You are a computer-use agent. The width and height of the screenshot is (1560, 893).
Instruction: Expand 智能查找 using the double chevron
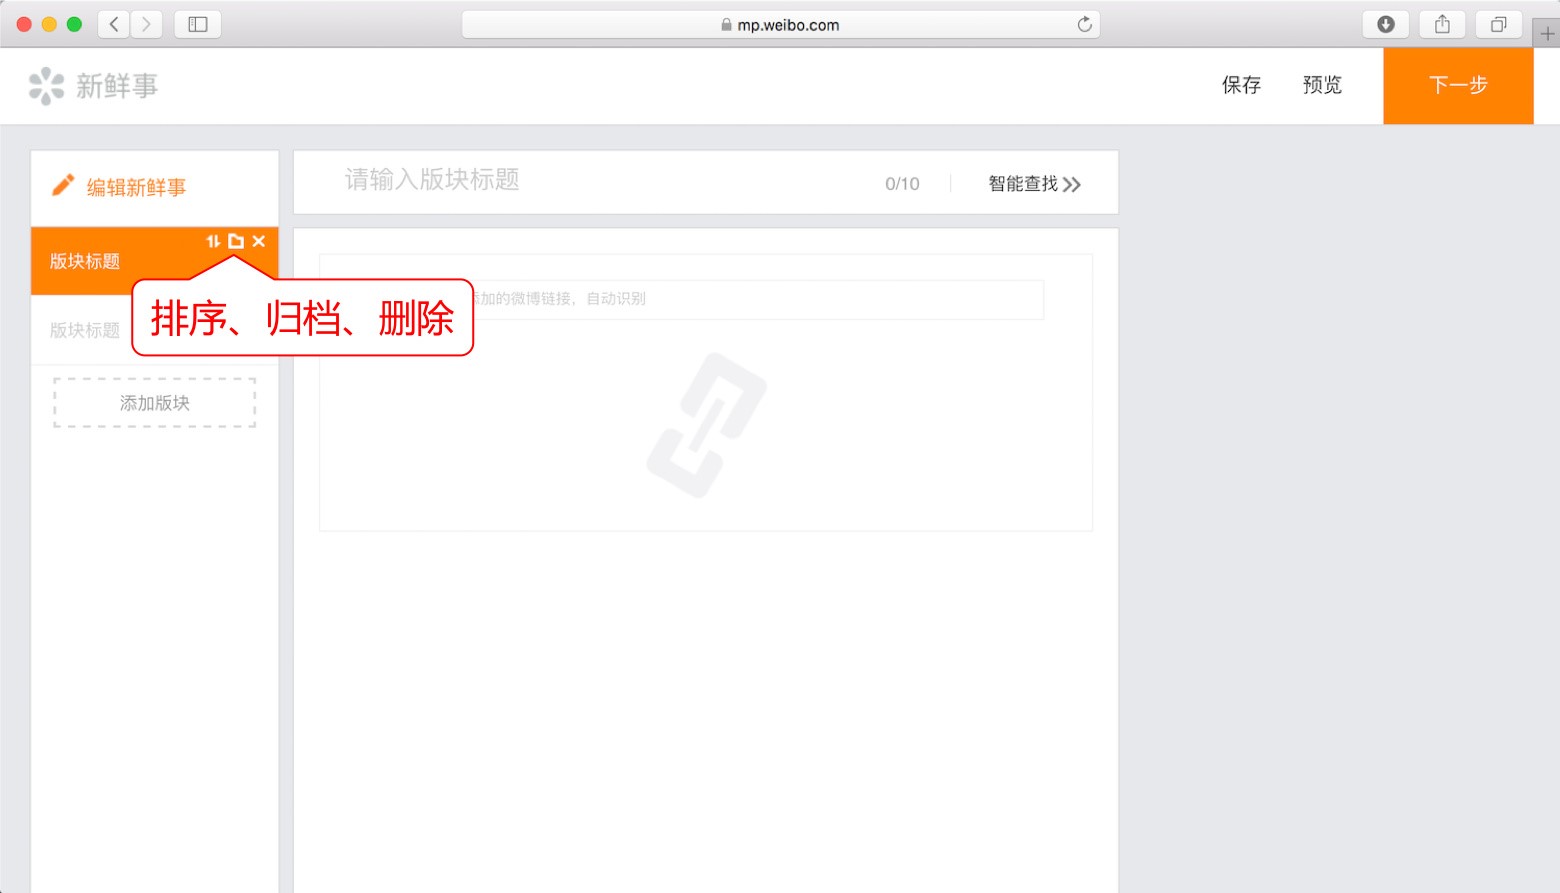click(1072, 184)
